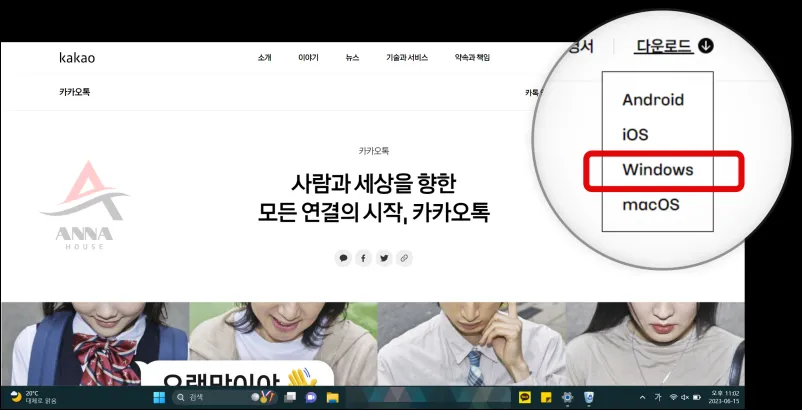Viewport: 802px width, 410px height.
Task: Open the Settings gear in taskbar
Action: point(567,397)
